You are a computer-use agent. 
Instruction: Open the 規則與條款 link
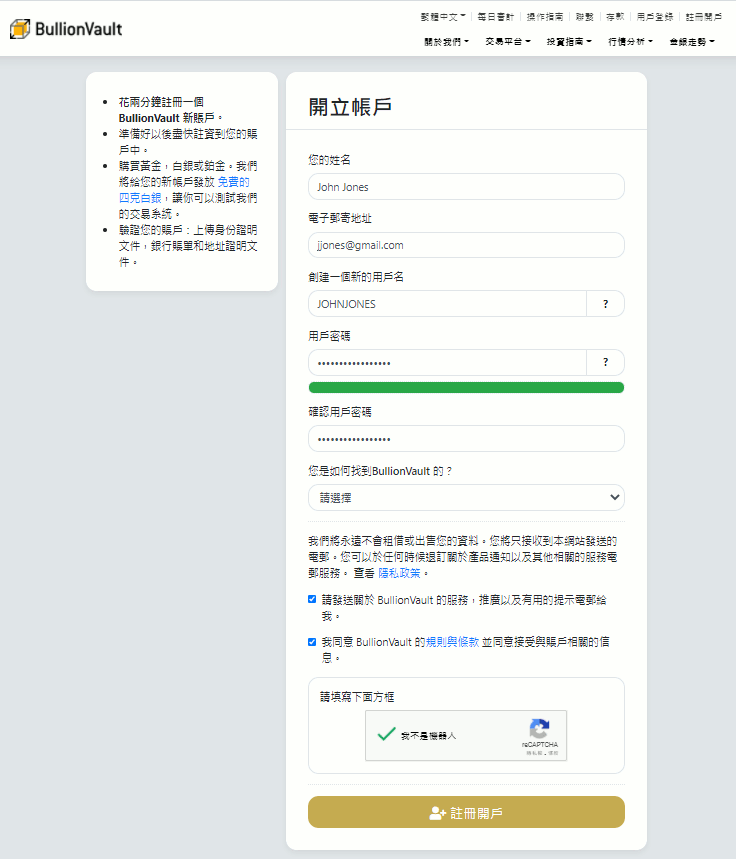pos(452,642)
